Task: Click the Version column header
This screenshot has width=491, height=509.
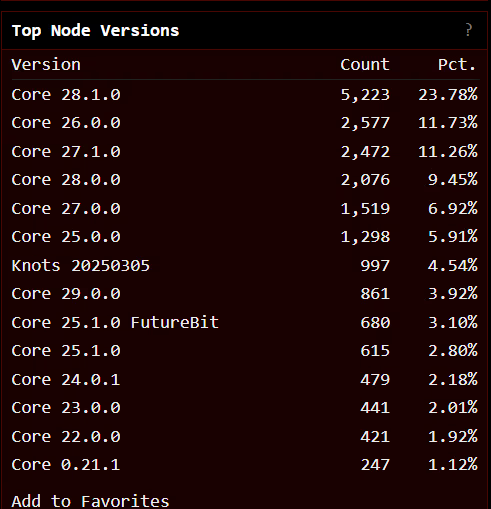Action: 46,64
